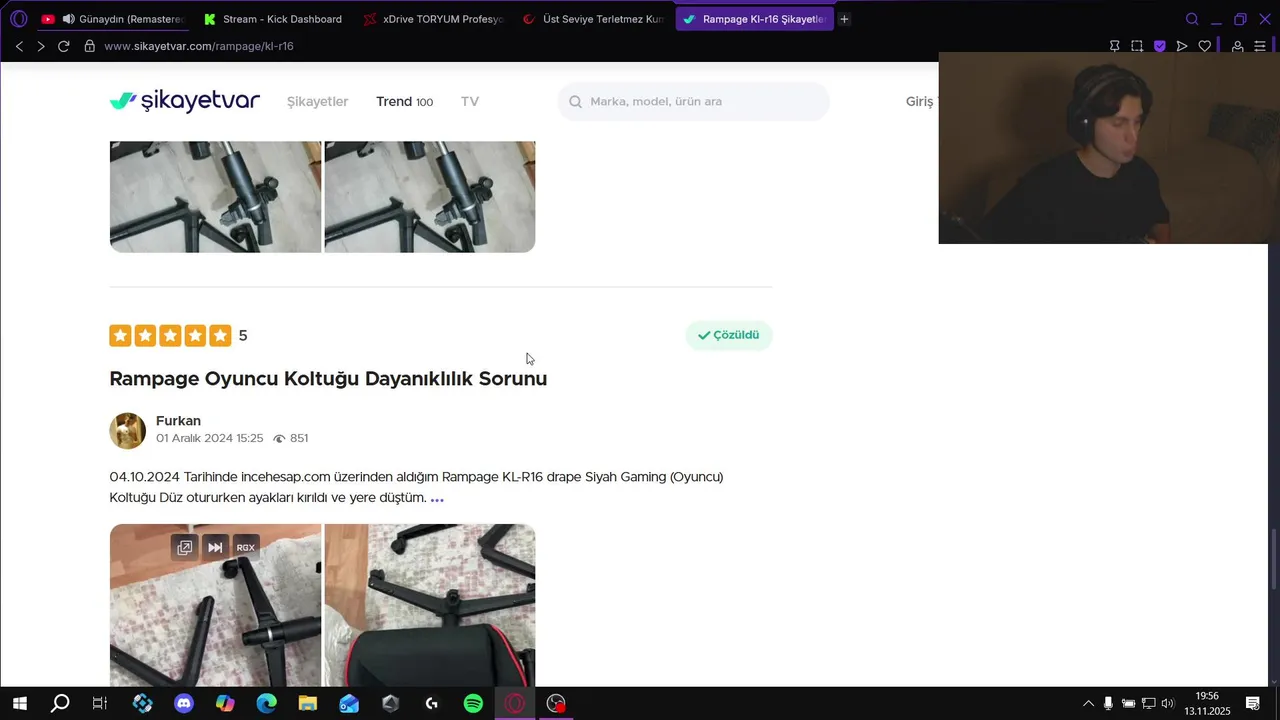Show hidden system tray icons
This screenshot has width=1280, height=720.
coord(1088,704)
